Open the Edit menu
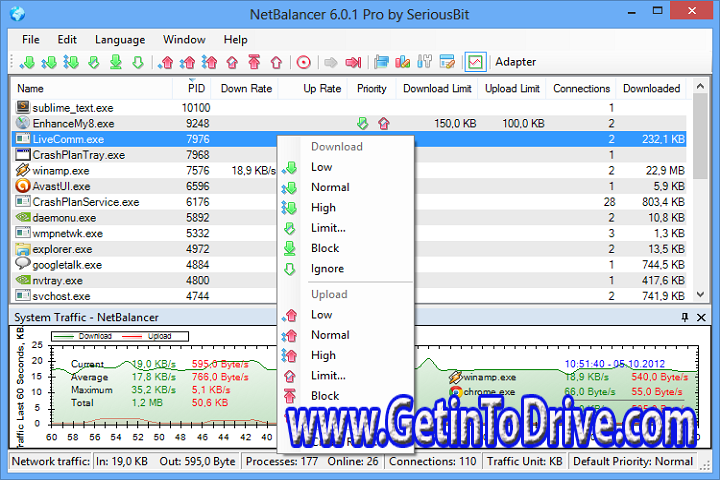720x480 pixels. pos(67,40)
